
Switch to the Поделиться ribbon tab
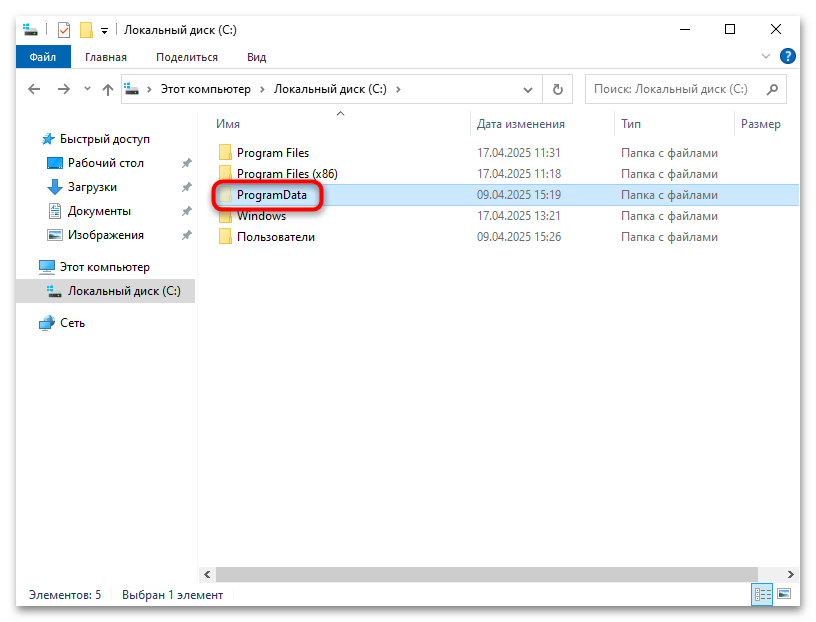click(187, 57)
